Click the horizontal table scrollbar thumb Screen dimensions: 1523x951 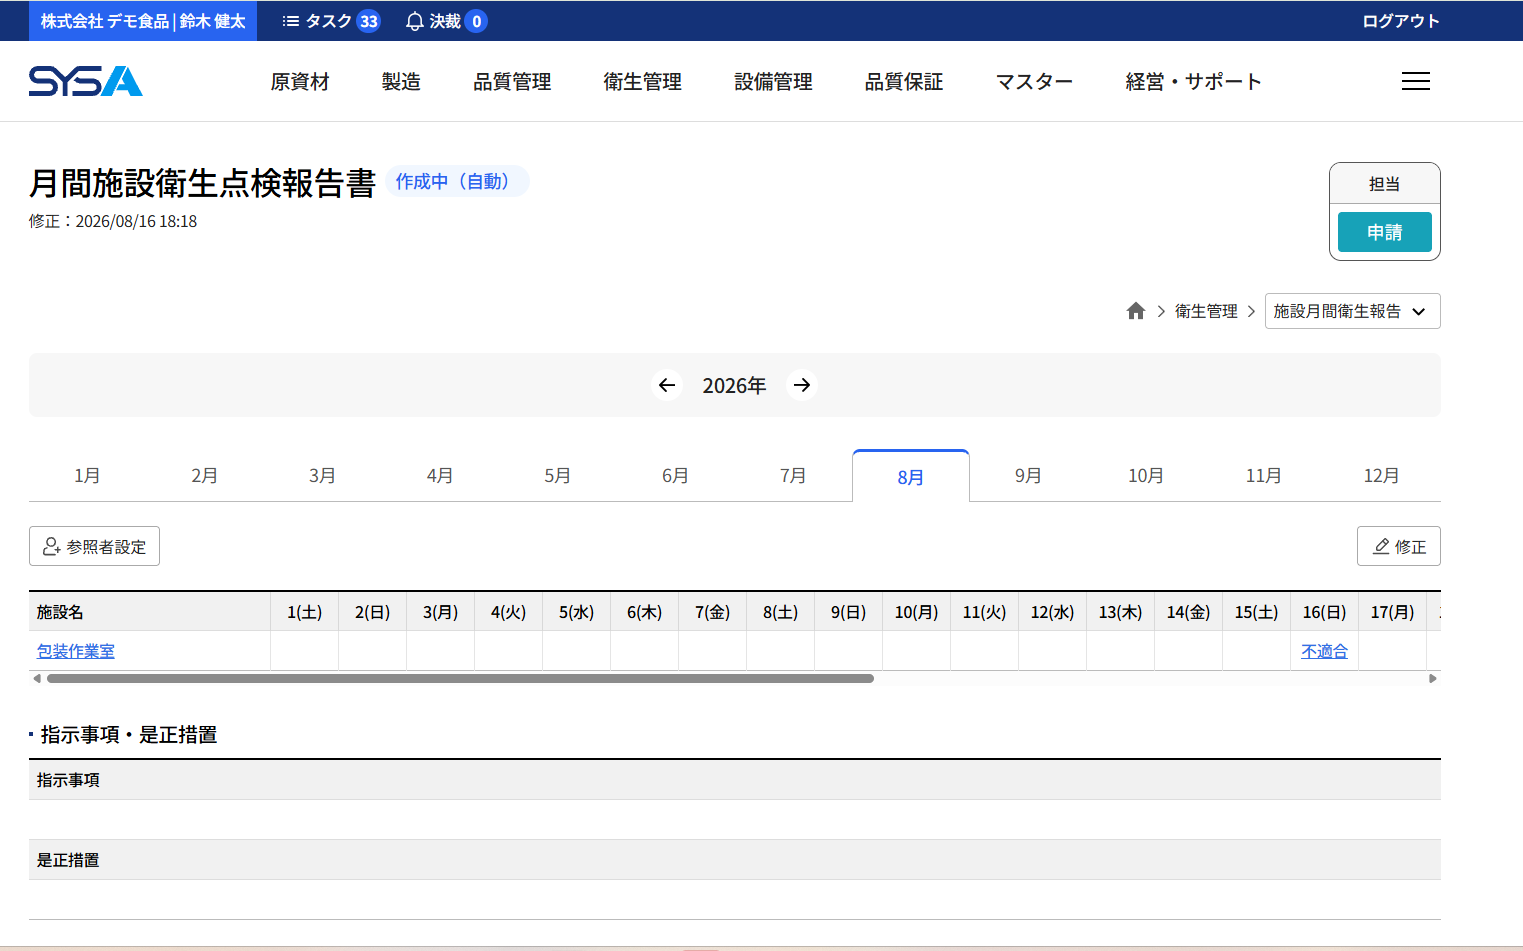pyautogui.click(x=460, y=678)
